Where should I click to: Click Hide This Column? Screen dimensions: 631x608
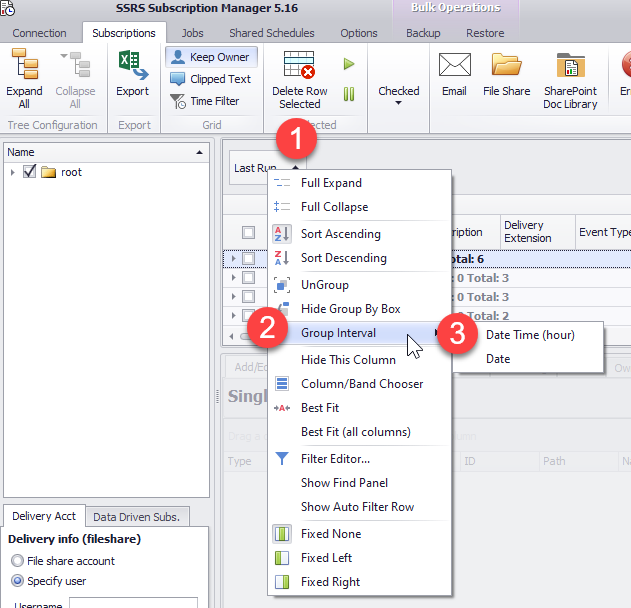pos(360,360)
